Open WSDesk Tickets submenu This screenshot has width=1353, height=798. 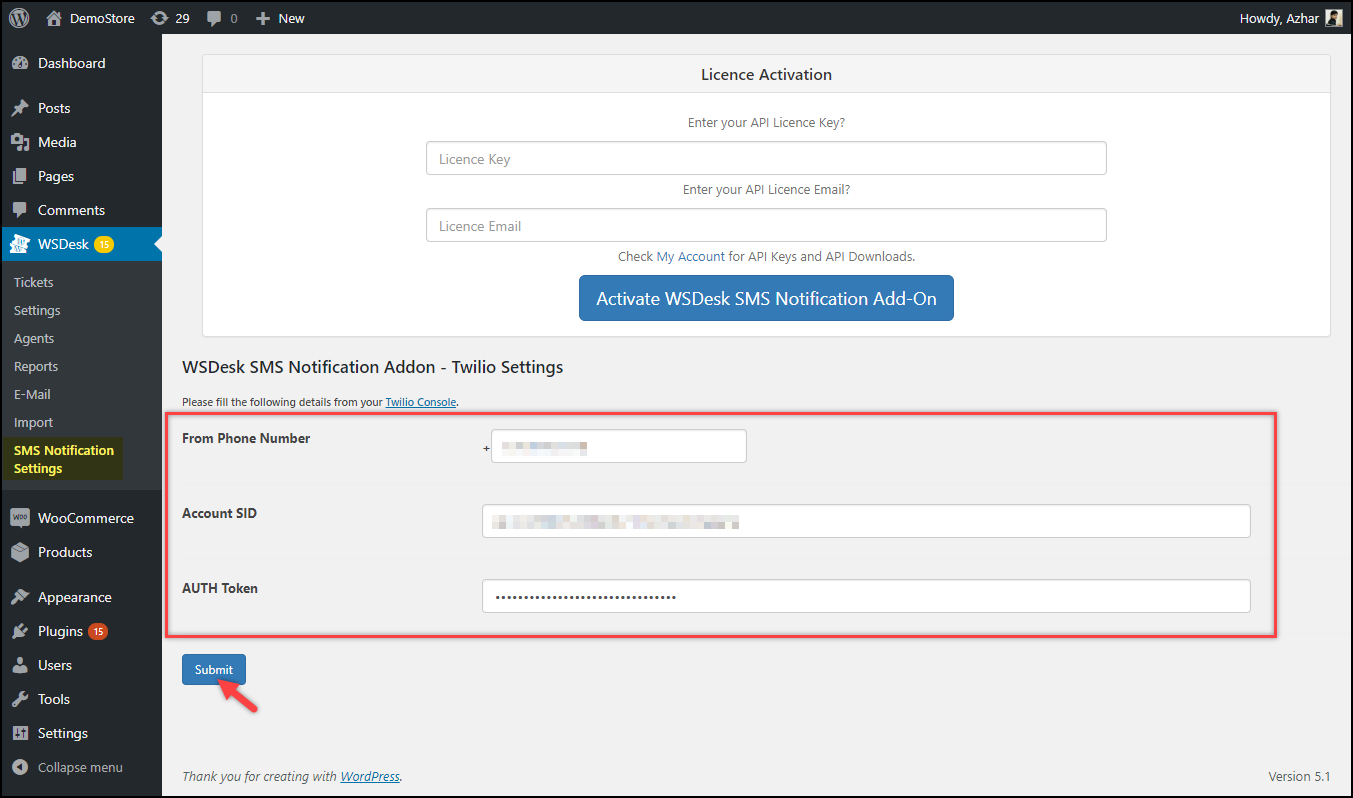[34, 283]
